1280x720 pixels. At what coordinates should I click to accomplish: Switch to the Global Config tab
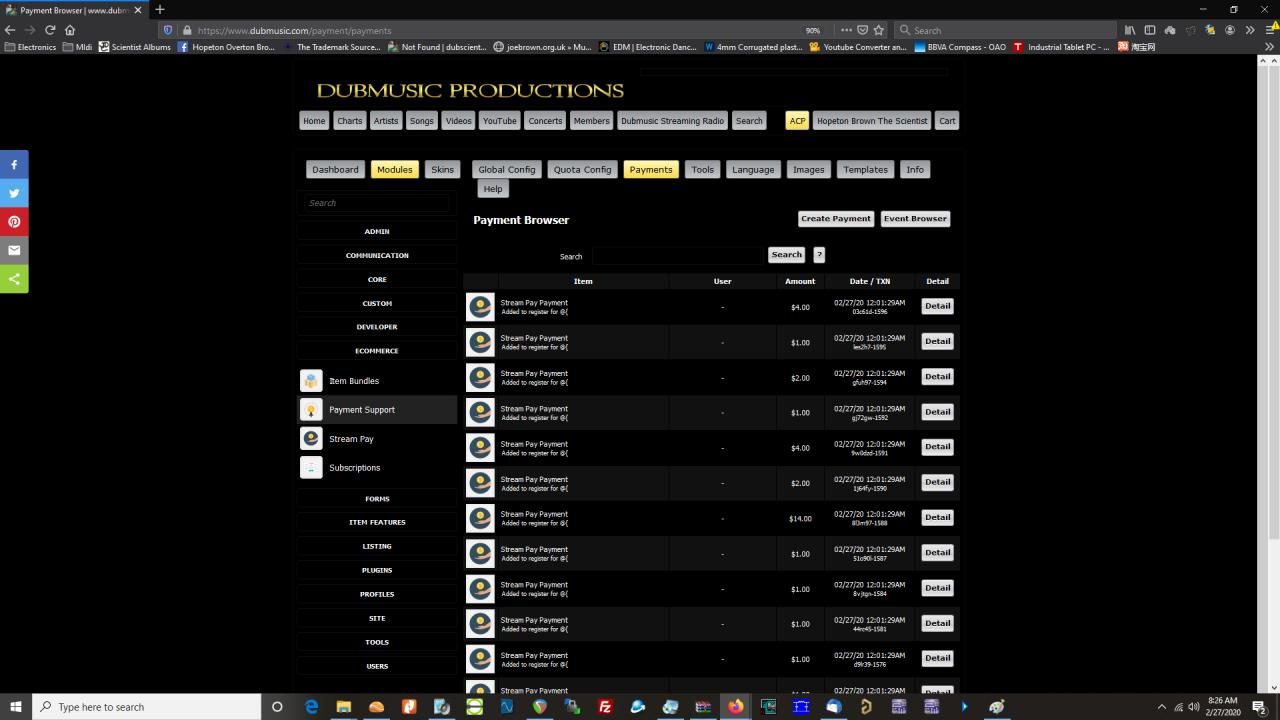coord(507,170)
